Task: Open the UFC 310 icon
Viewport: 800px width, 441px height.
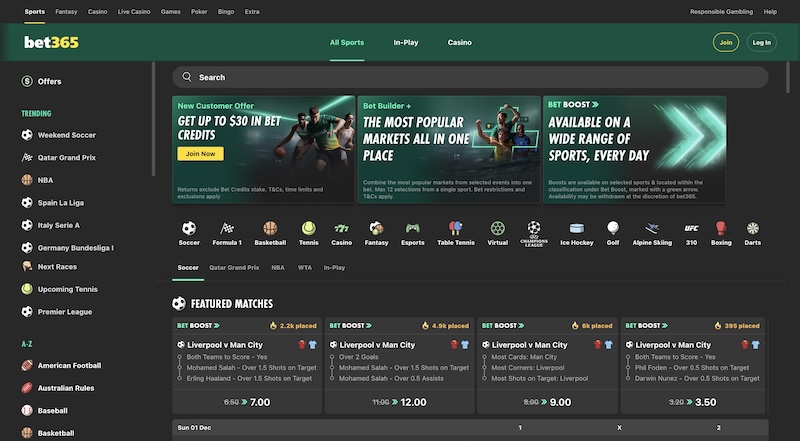Action: tap(691, 228)
